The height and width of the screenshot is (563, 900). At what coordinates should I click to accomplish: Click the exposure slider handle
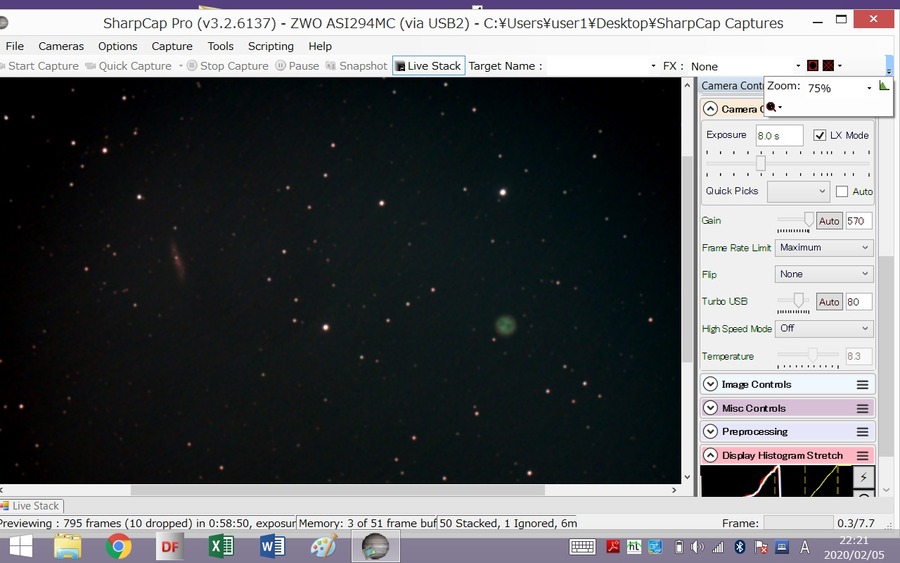[x=761, y=163]
